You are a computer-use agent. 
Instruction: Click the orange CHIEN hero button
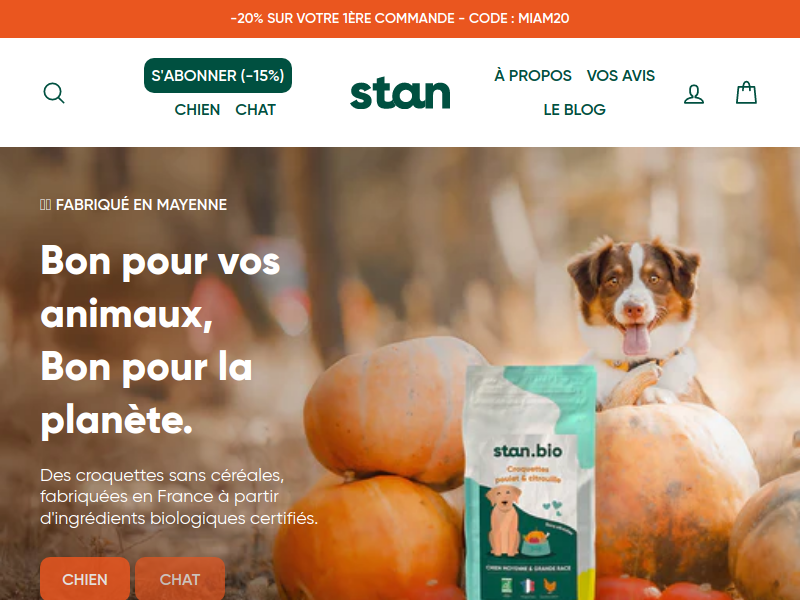point(85,579)
